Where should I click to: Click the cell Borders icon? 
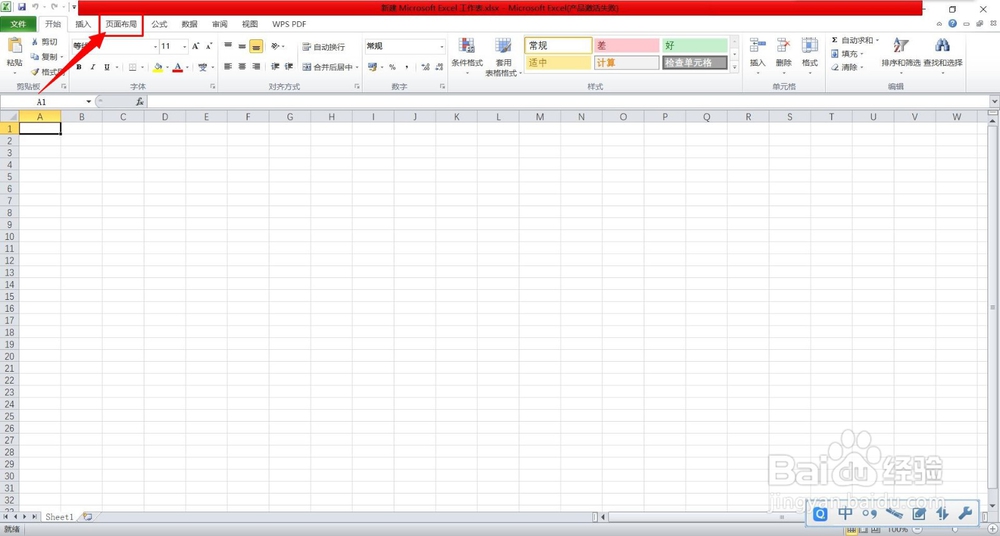pos(133,67)
